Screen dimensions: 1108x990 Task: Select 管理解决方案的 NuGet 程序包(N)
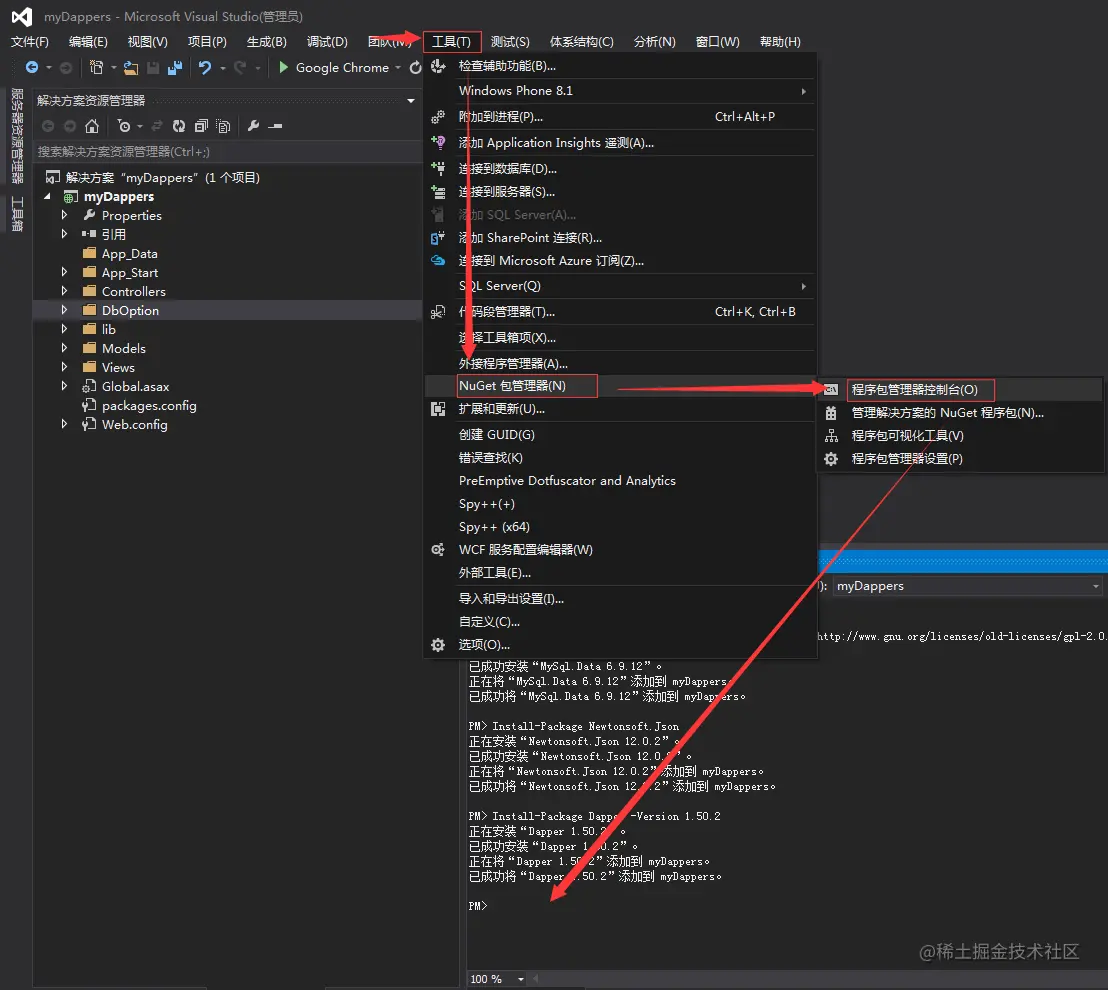point(961,413)
